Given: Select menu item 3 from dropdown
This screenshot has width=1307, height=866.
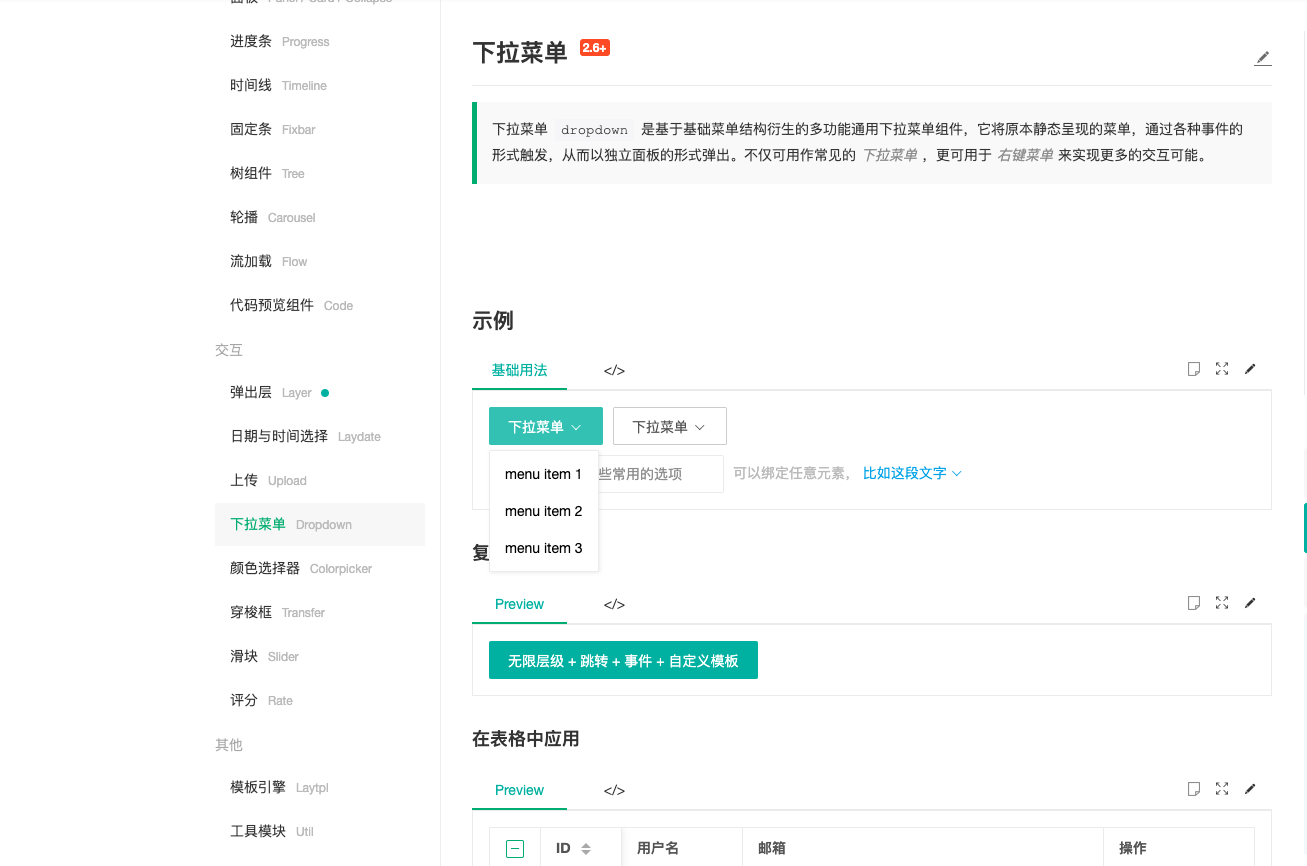Looking at the screenshot, I should 544,548.
